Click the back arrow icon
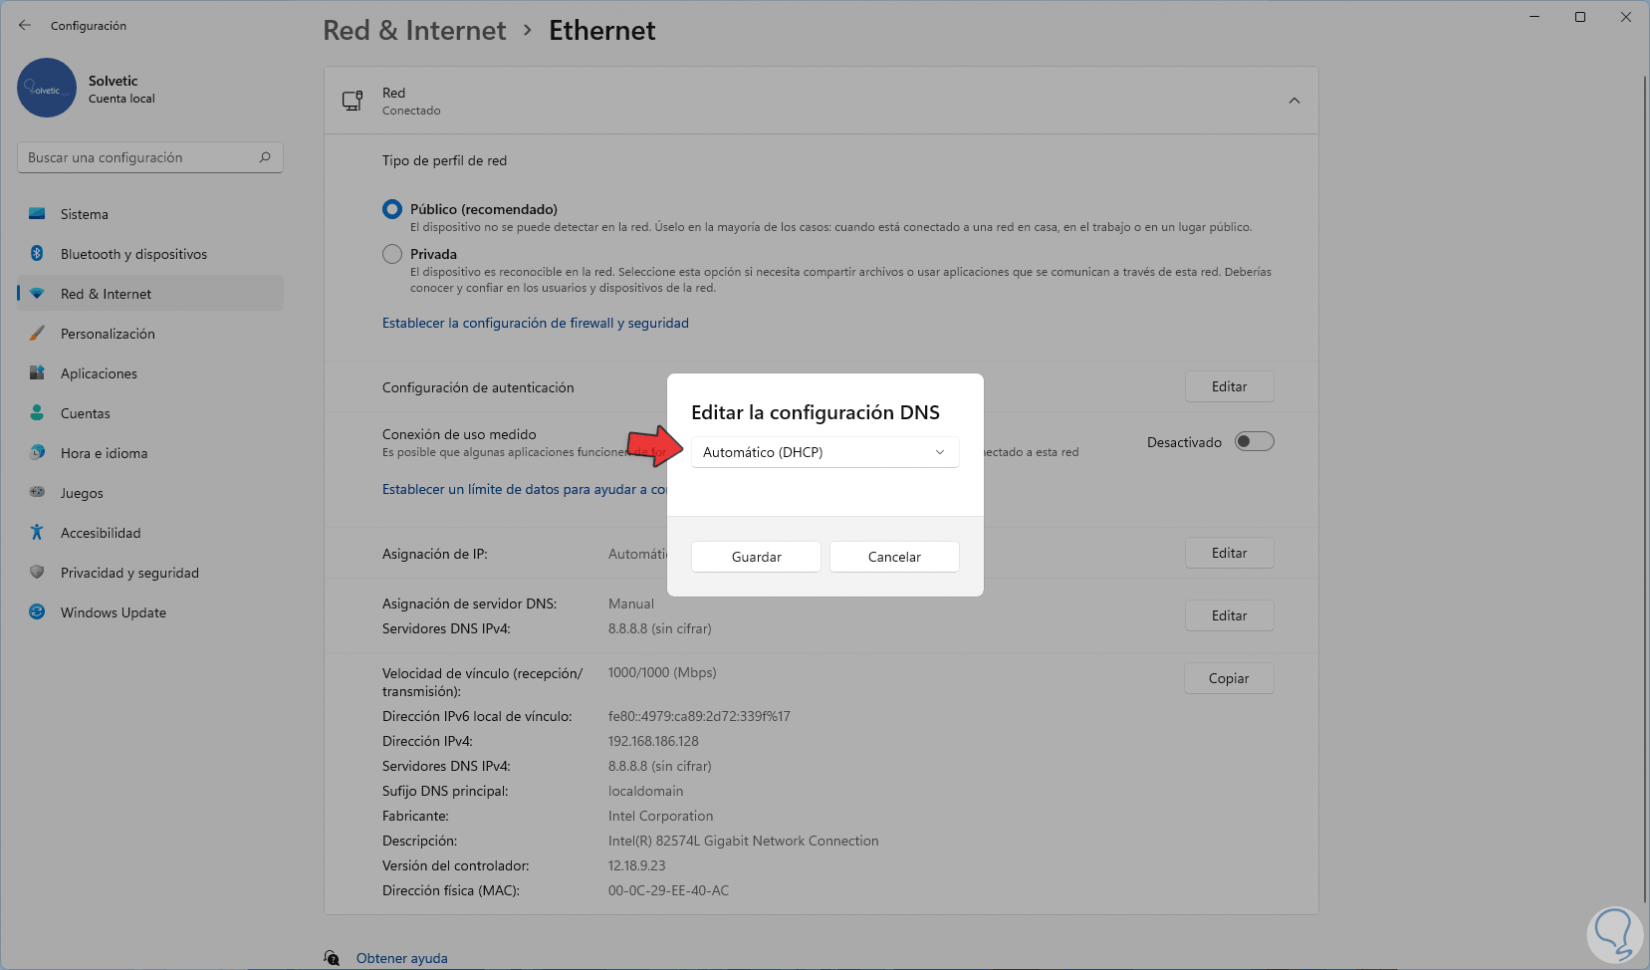This screenshot has height=970, width=1650. (25, 25)
